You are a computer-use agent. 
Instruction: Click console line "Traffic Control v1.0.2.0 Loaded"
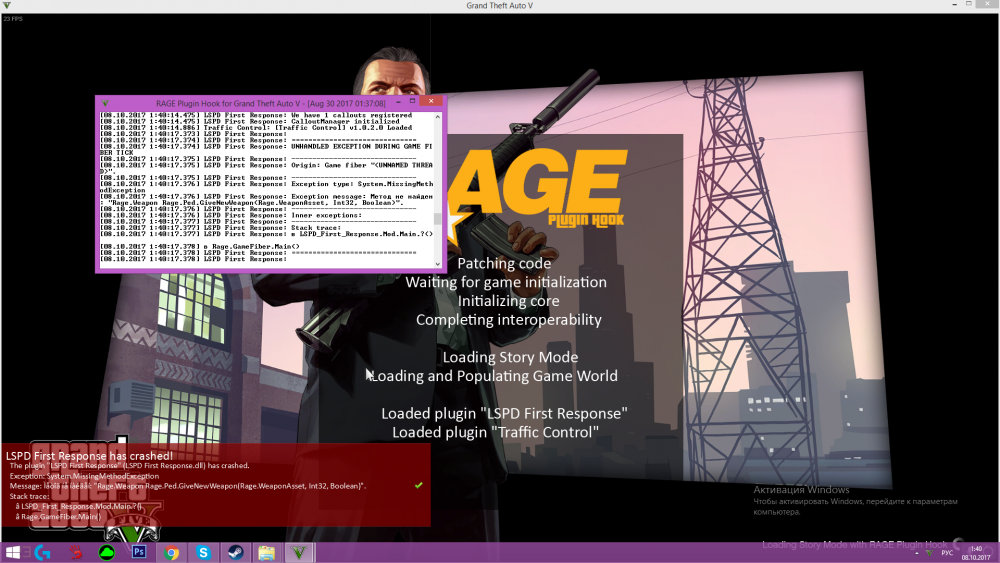coord(256,128)
